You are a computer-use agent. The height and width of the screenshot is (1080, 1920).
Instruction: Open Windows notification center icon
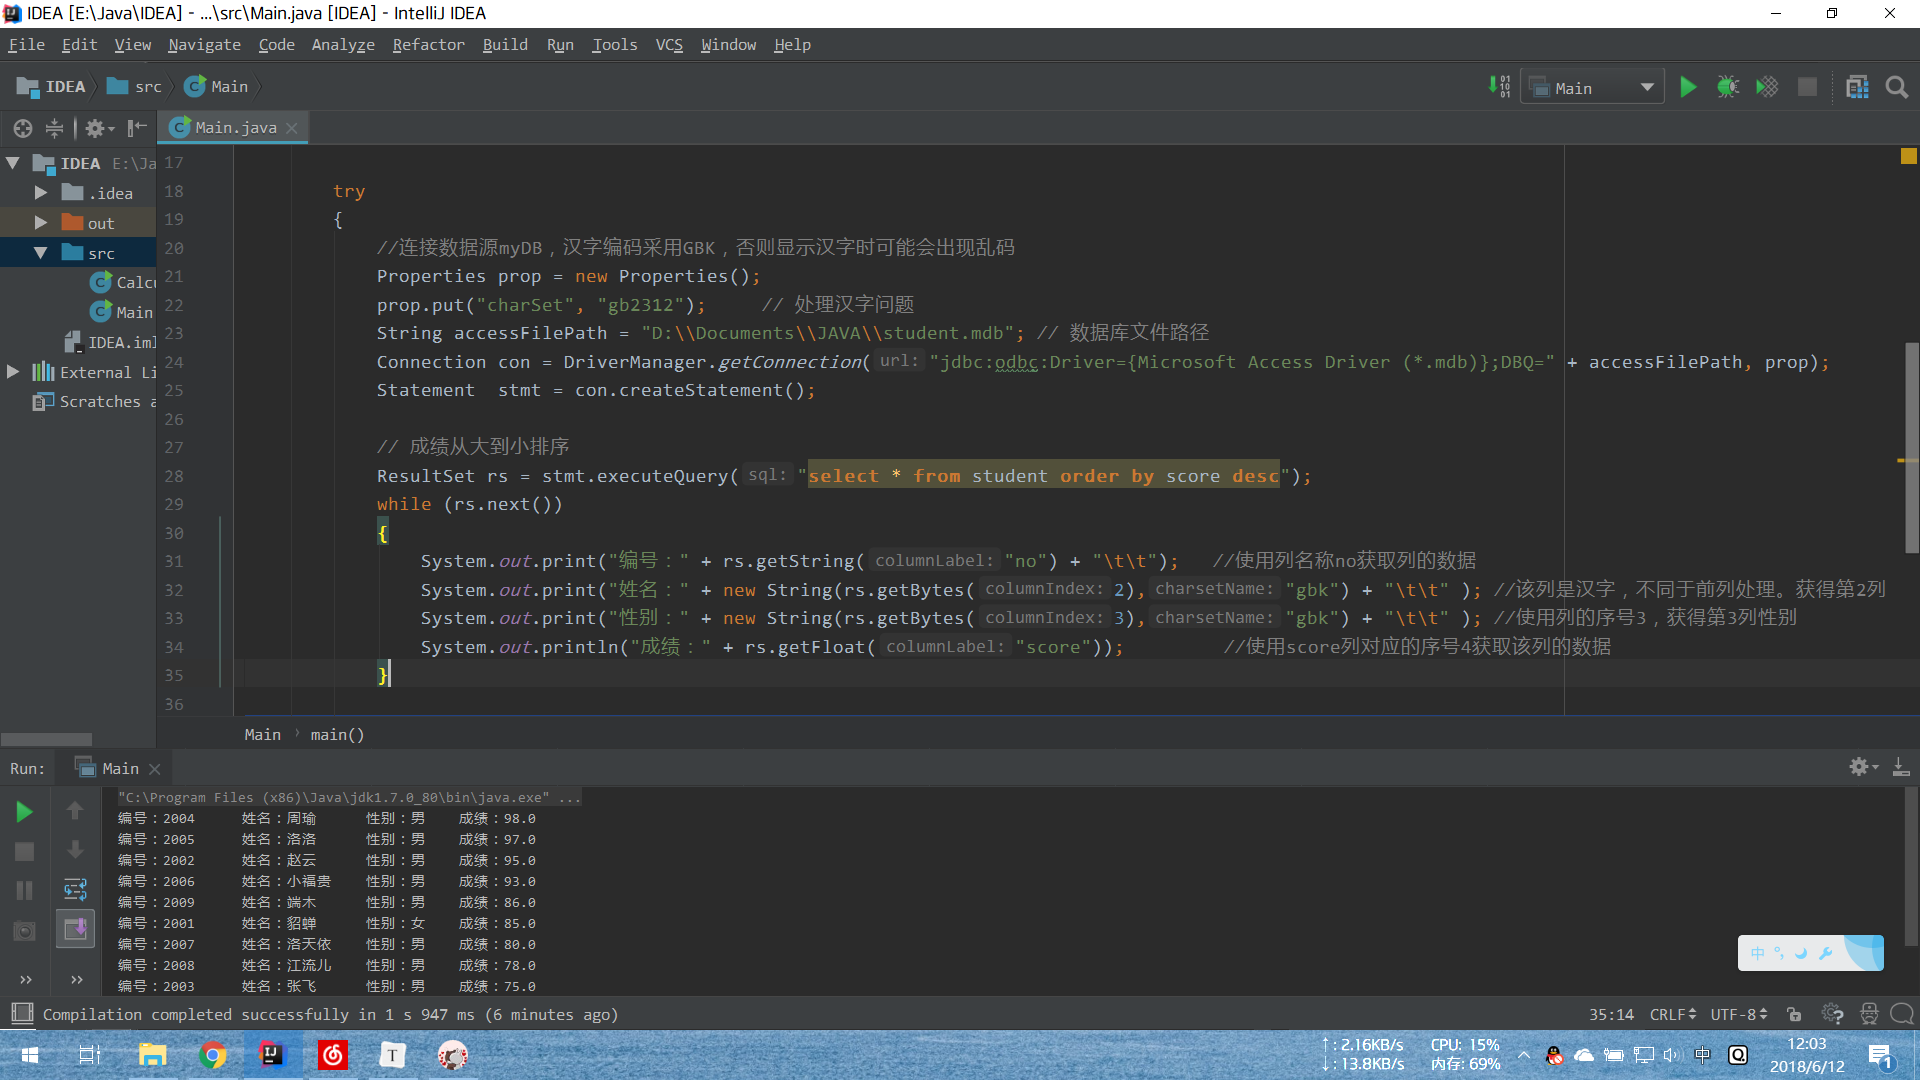pos(1881,1056)
